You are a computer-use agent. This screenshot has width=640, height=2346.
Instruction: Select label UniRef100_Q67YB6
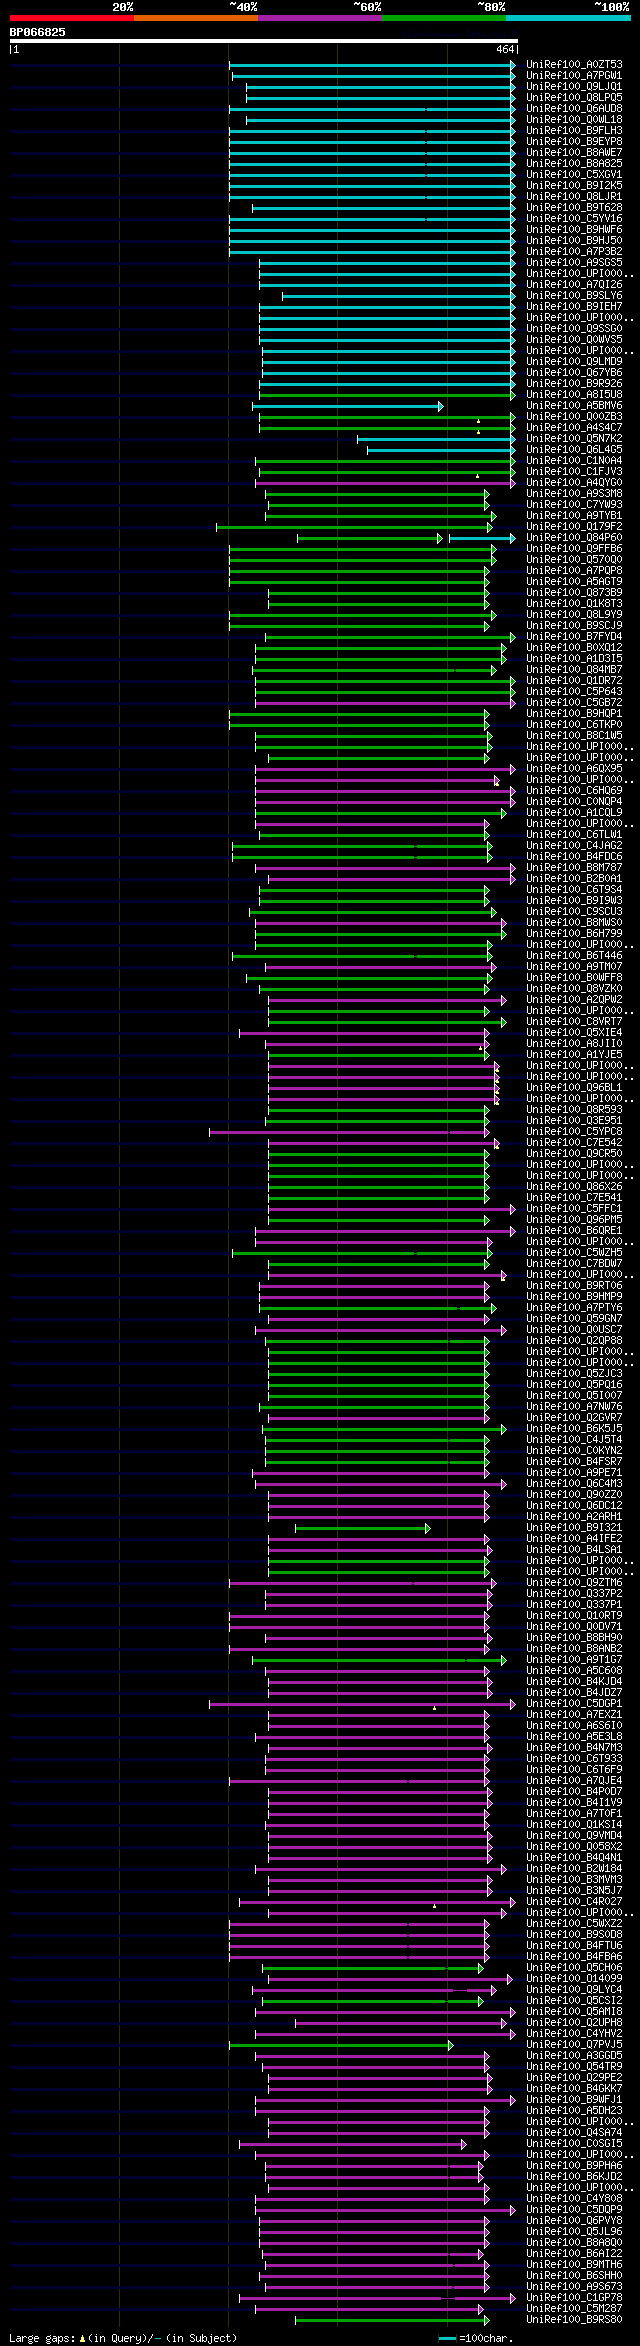[x=574, y=373]
